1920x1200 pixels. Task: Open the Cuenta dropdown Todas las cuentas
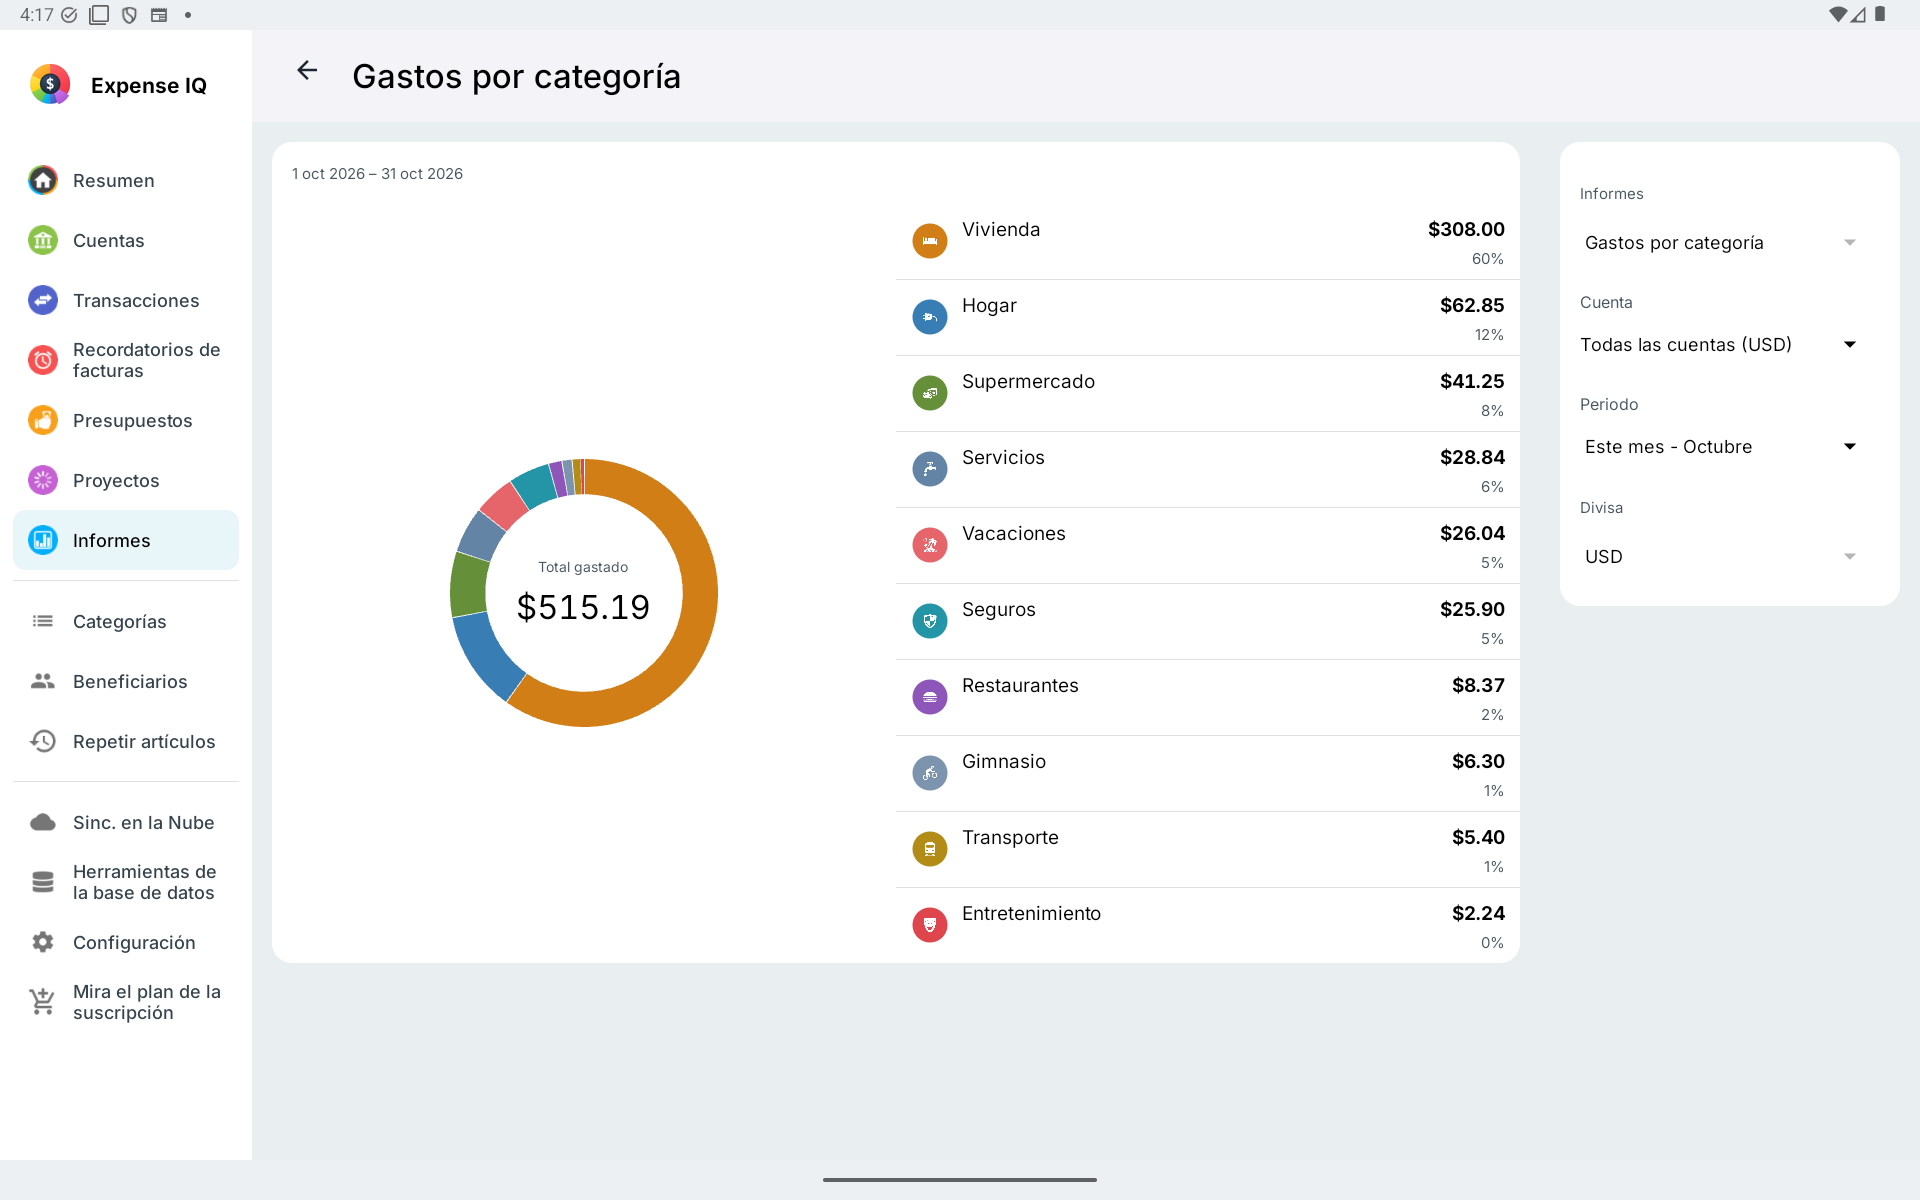pos(1720,345)
